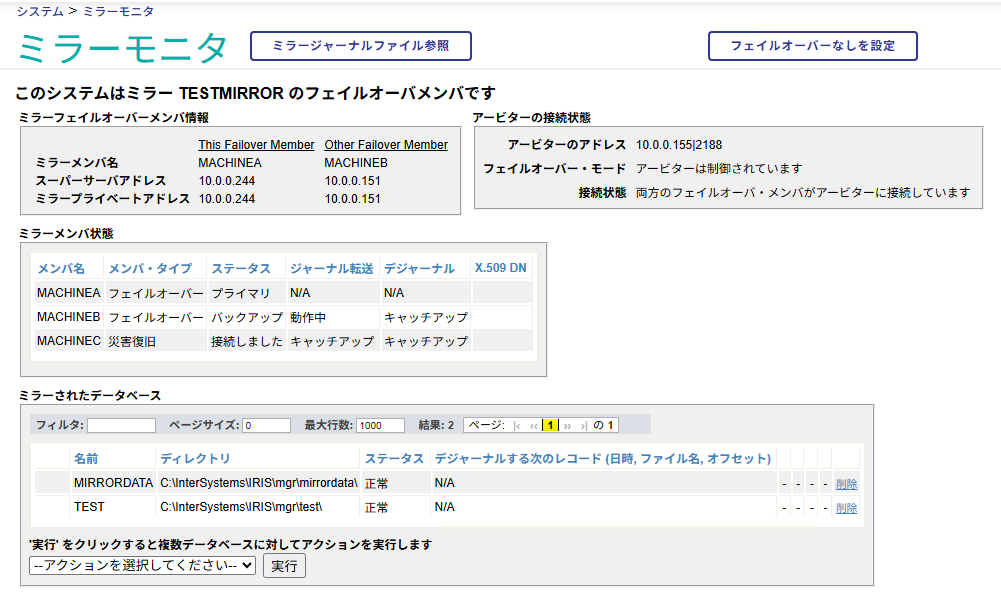Click 削除 link for TEST database
The width and height of the screenshot is (1001, 604).
point(846,507)
